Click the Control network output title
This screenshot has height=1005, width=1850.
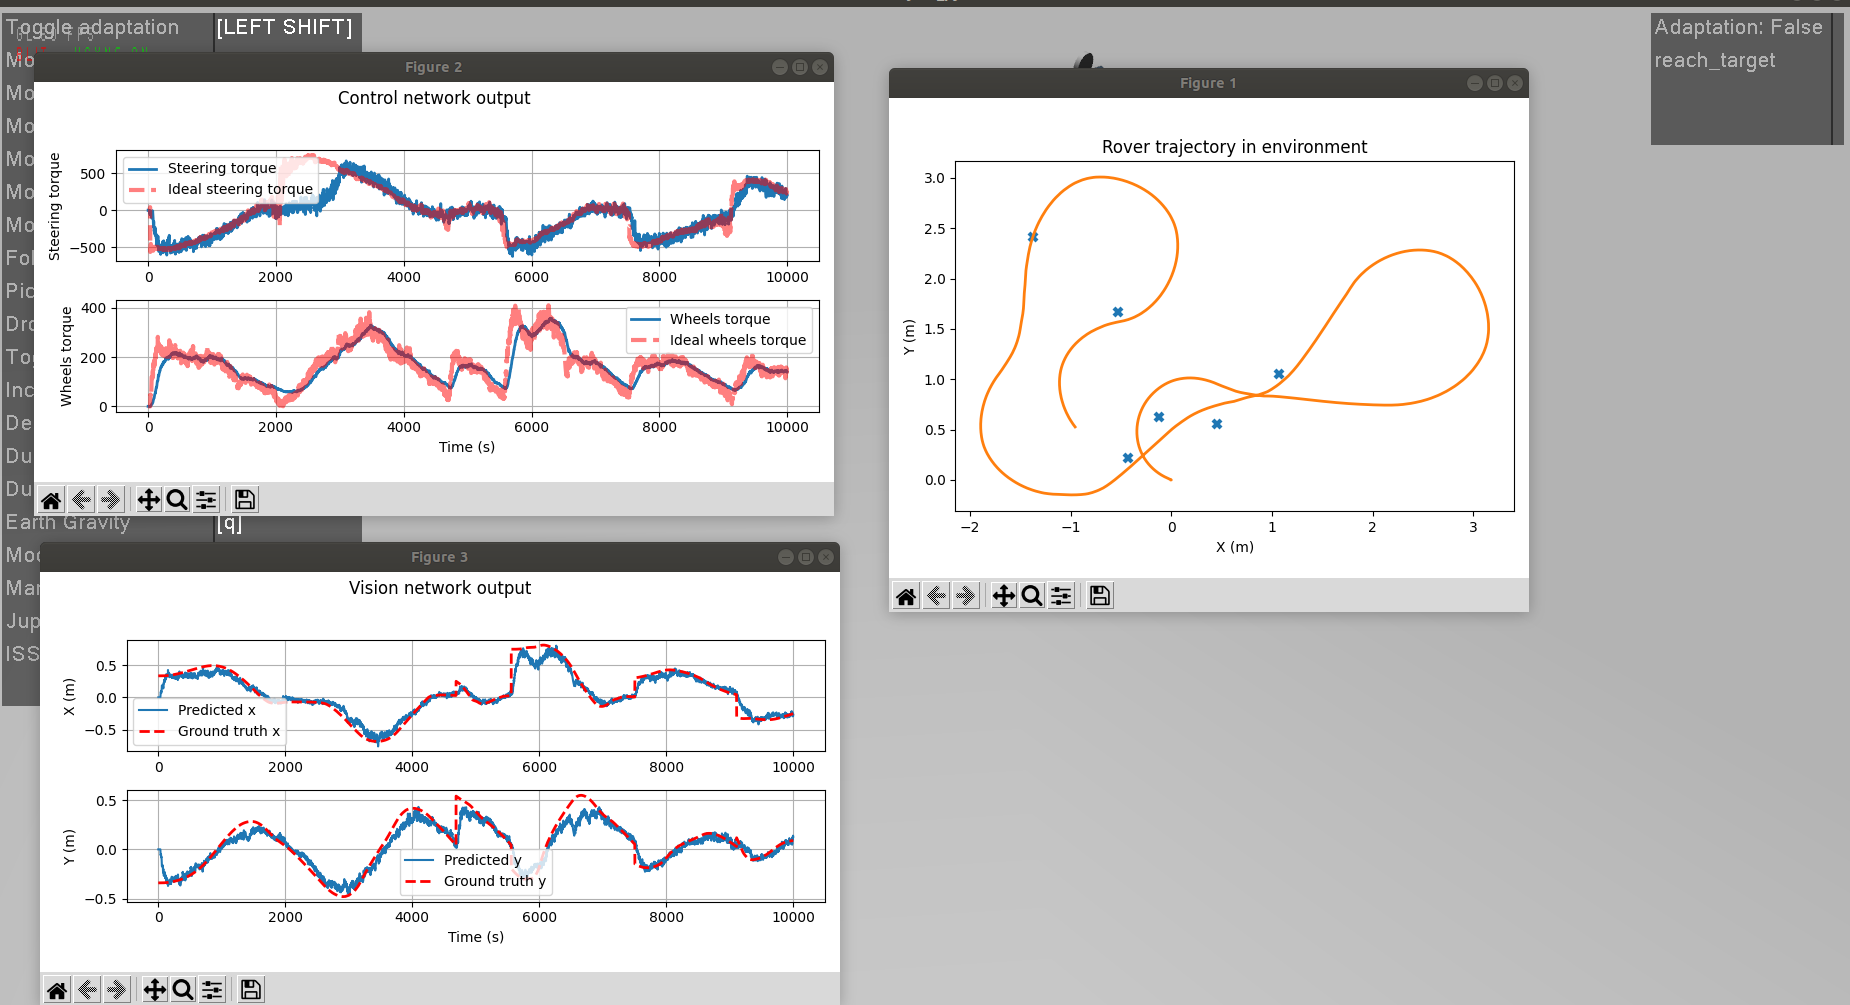point(434,98)
